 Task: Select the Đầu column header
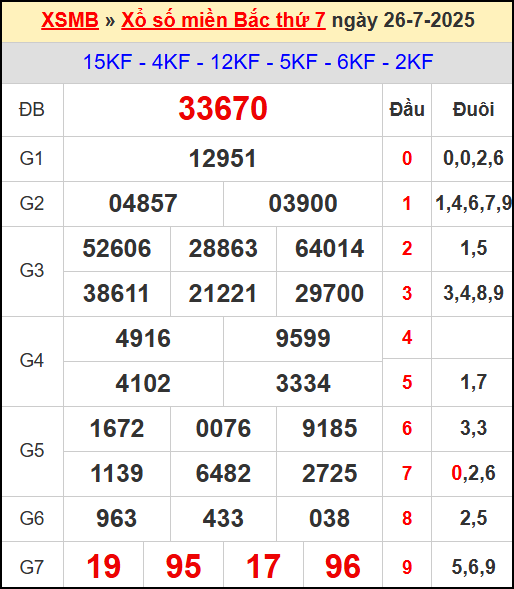tap(407, 109)
